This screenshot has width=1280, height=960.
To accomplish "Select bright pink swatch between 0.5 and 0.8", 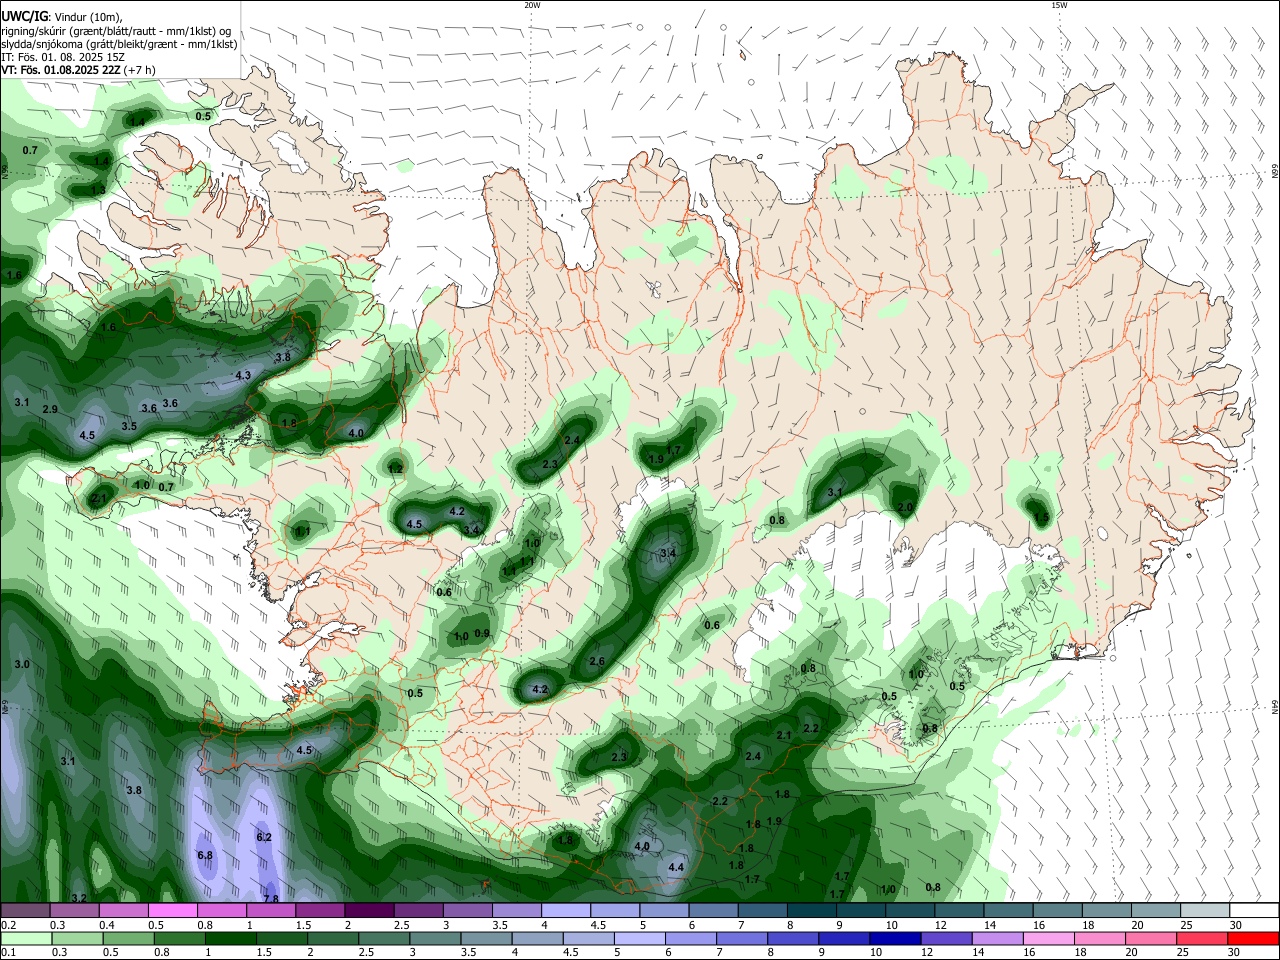I will [x=172, y=910].
